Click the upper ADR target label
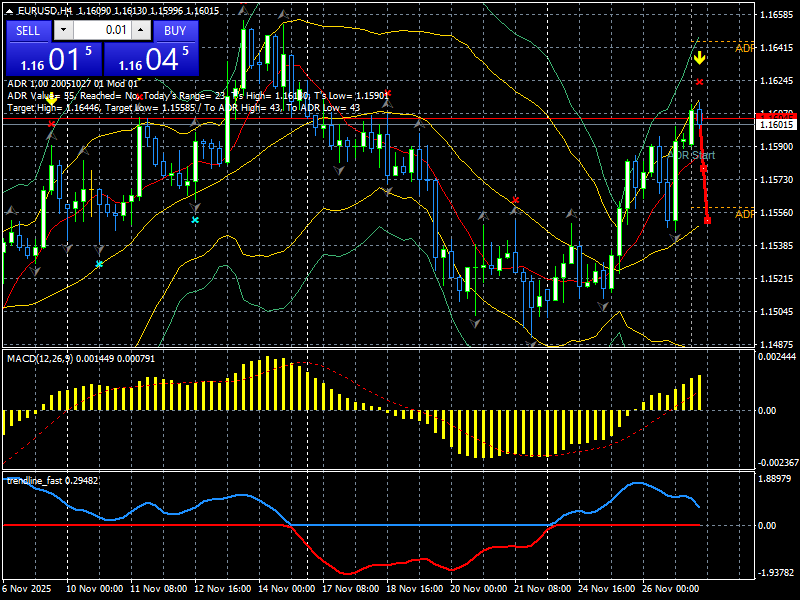The height and width of the screenshot is (600, 800). click(744, 48)
